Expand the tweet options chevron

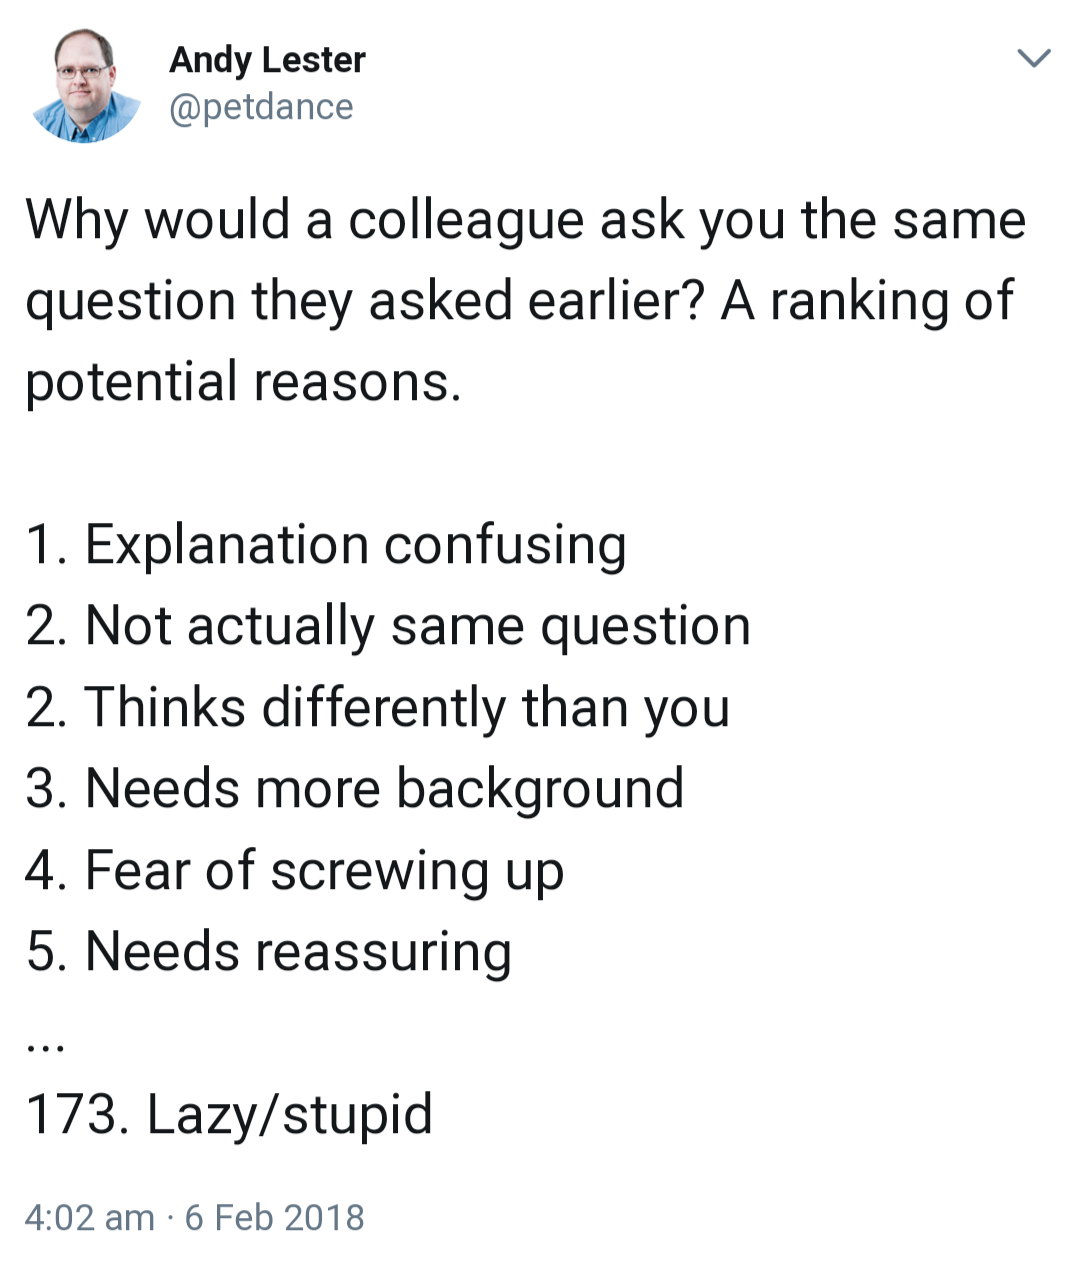pyautogui.click(x=1034, y=58)
